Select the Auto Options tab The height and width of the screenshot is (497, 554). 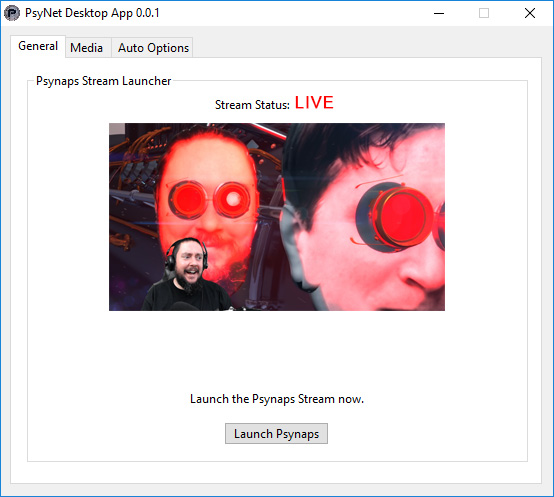click(x=153, y=48)
